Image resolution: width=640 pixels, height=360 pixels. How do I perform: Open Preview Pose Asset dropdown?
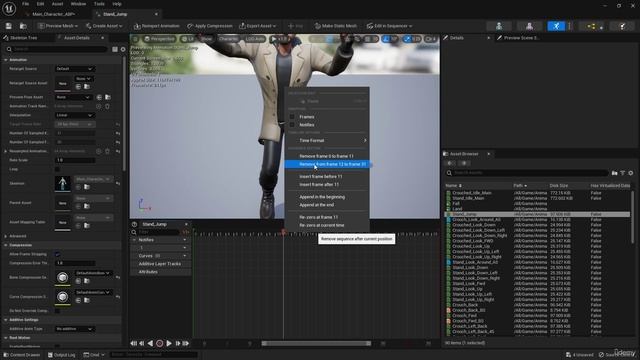coord(73,97)
